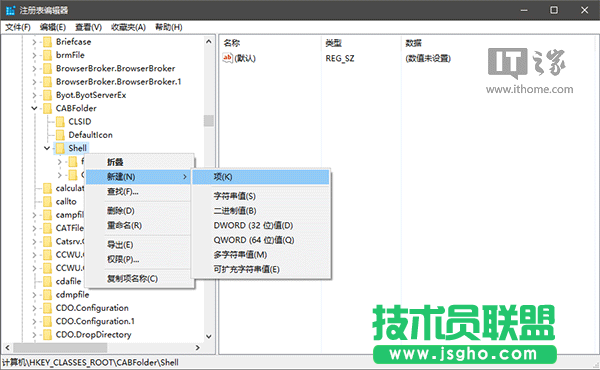Click 删除(D) in the context menu

tap(139, 211)
